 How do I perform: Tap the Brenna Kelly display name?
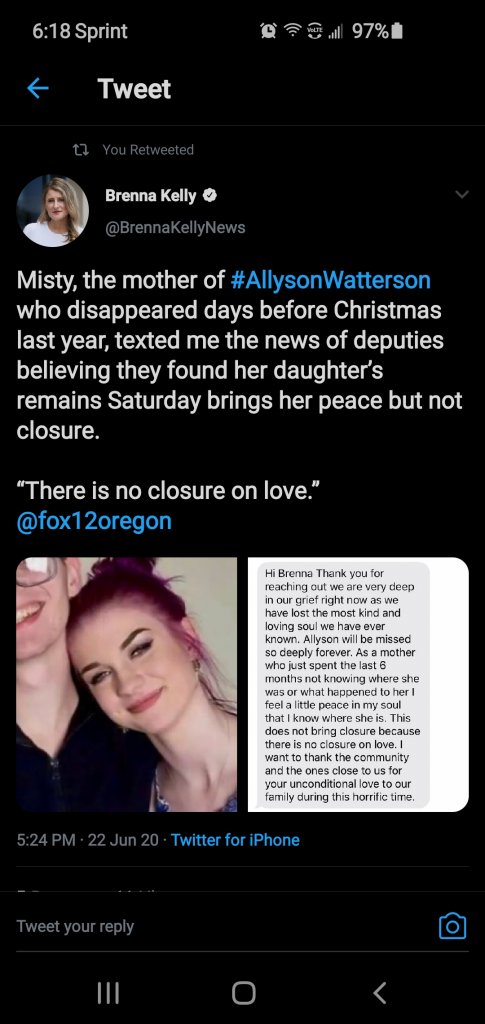tap(151, 195)
